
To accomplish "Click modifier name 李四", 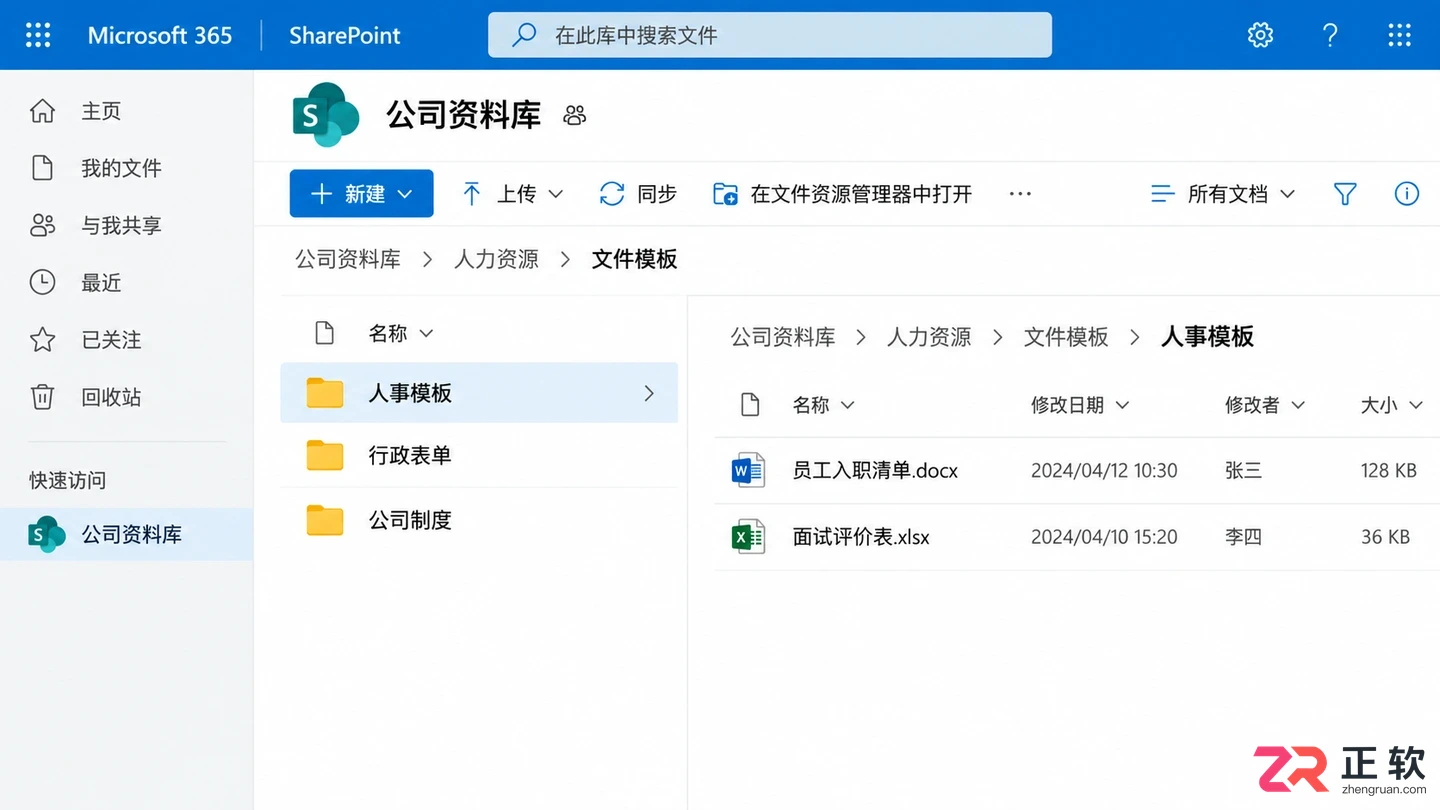I will [x=1243, y=537].
